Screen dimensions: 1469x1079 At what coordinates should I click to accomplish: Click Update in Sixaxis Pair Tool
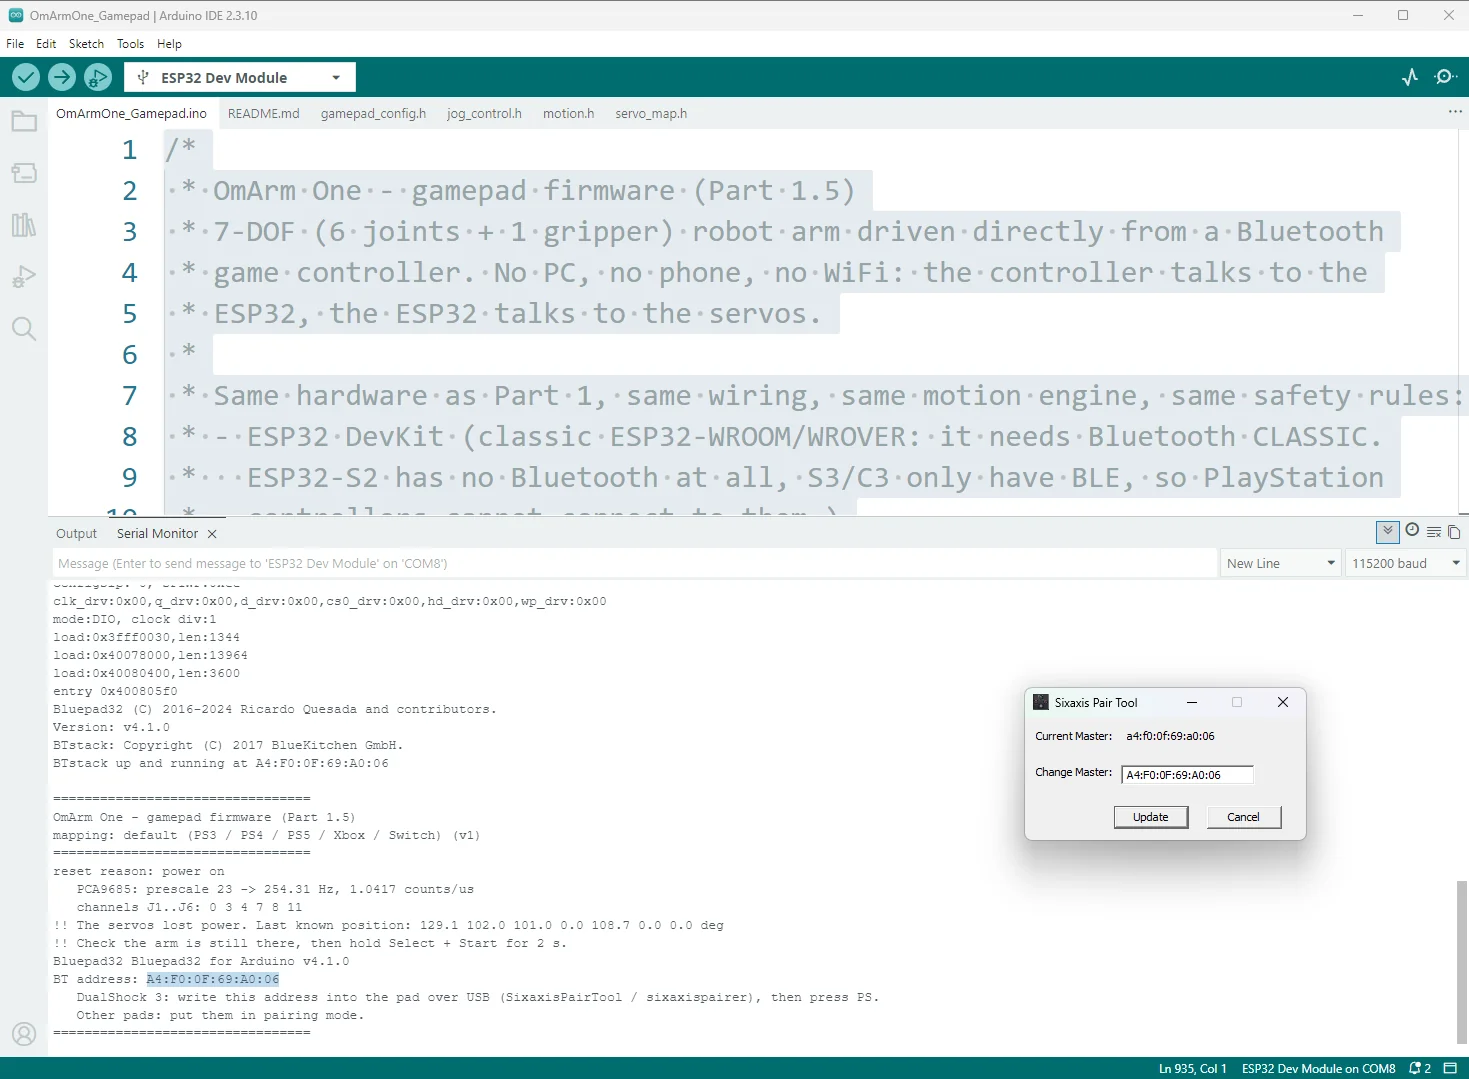1150,817
